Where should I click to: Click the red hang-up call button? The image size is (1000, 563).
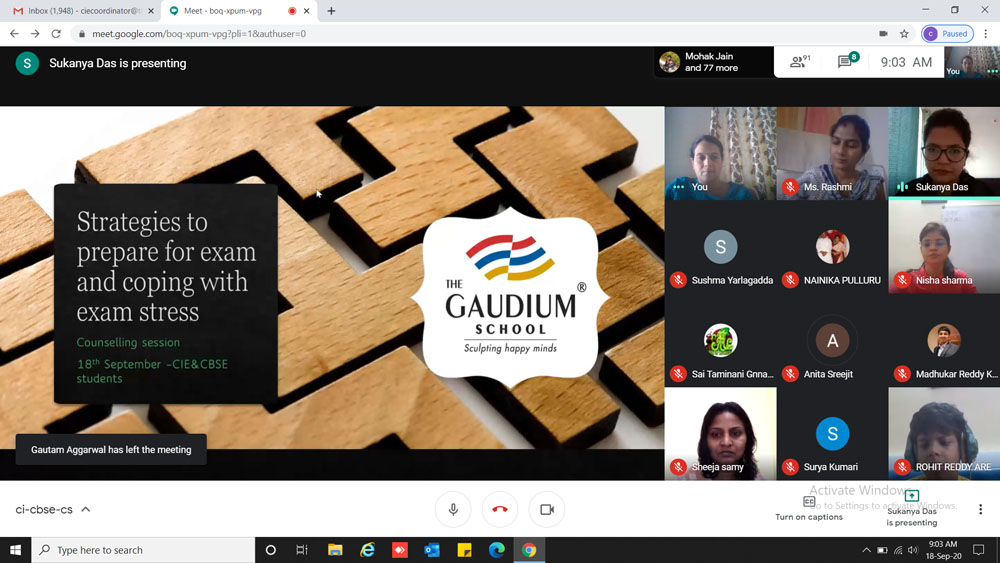coord(500,509)
